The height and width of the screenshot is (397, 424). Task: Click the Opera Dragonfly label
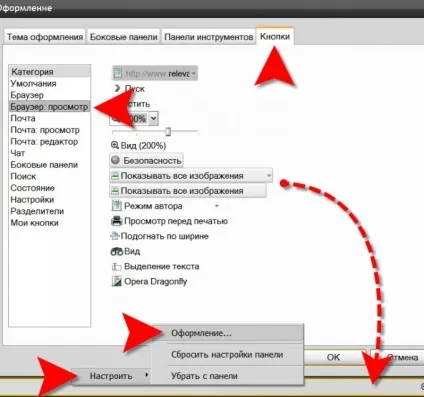pyautogui.click(x=156, y=282)
